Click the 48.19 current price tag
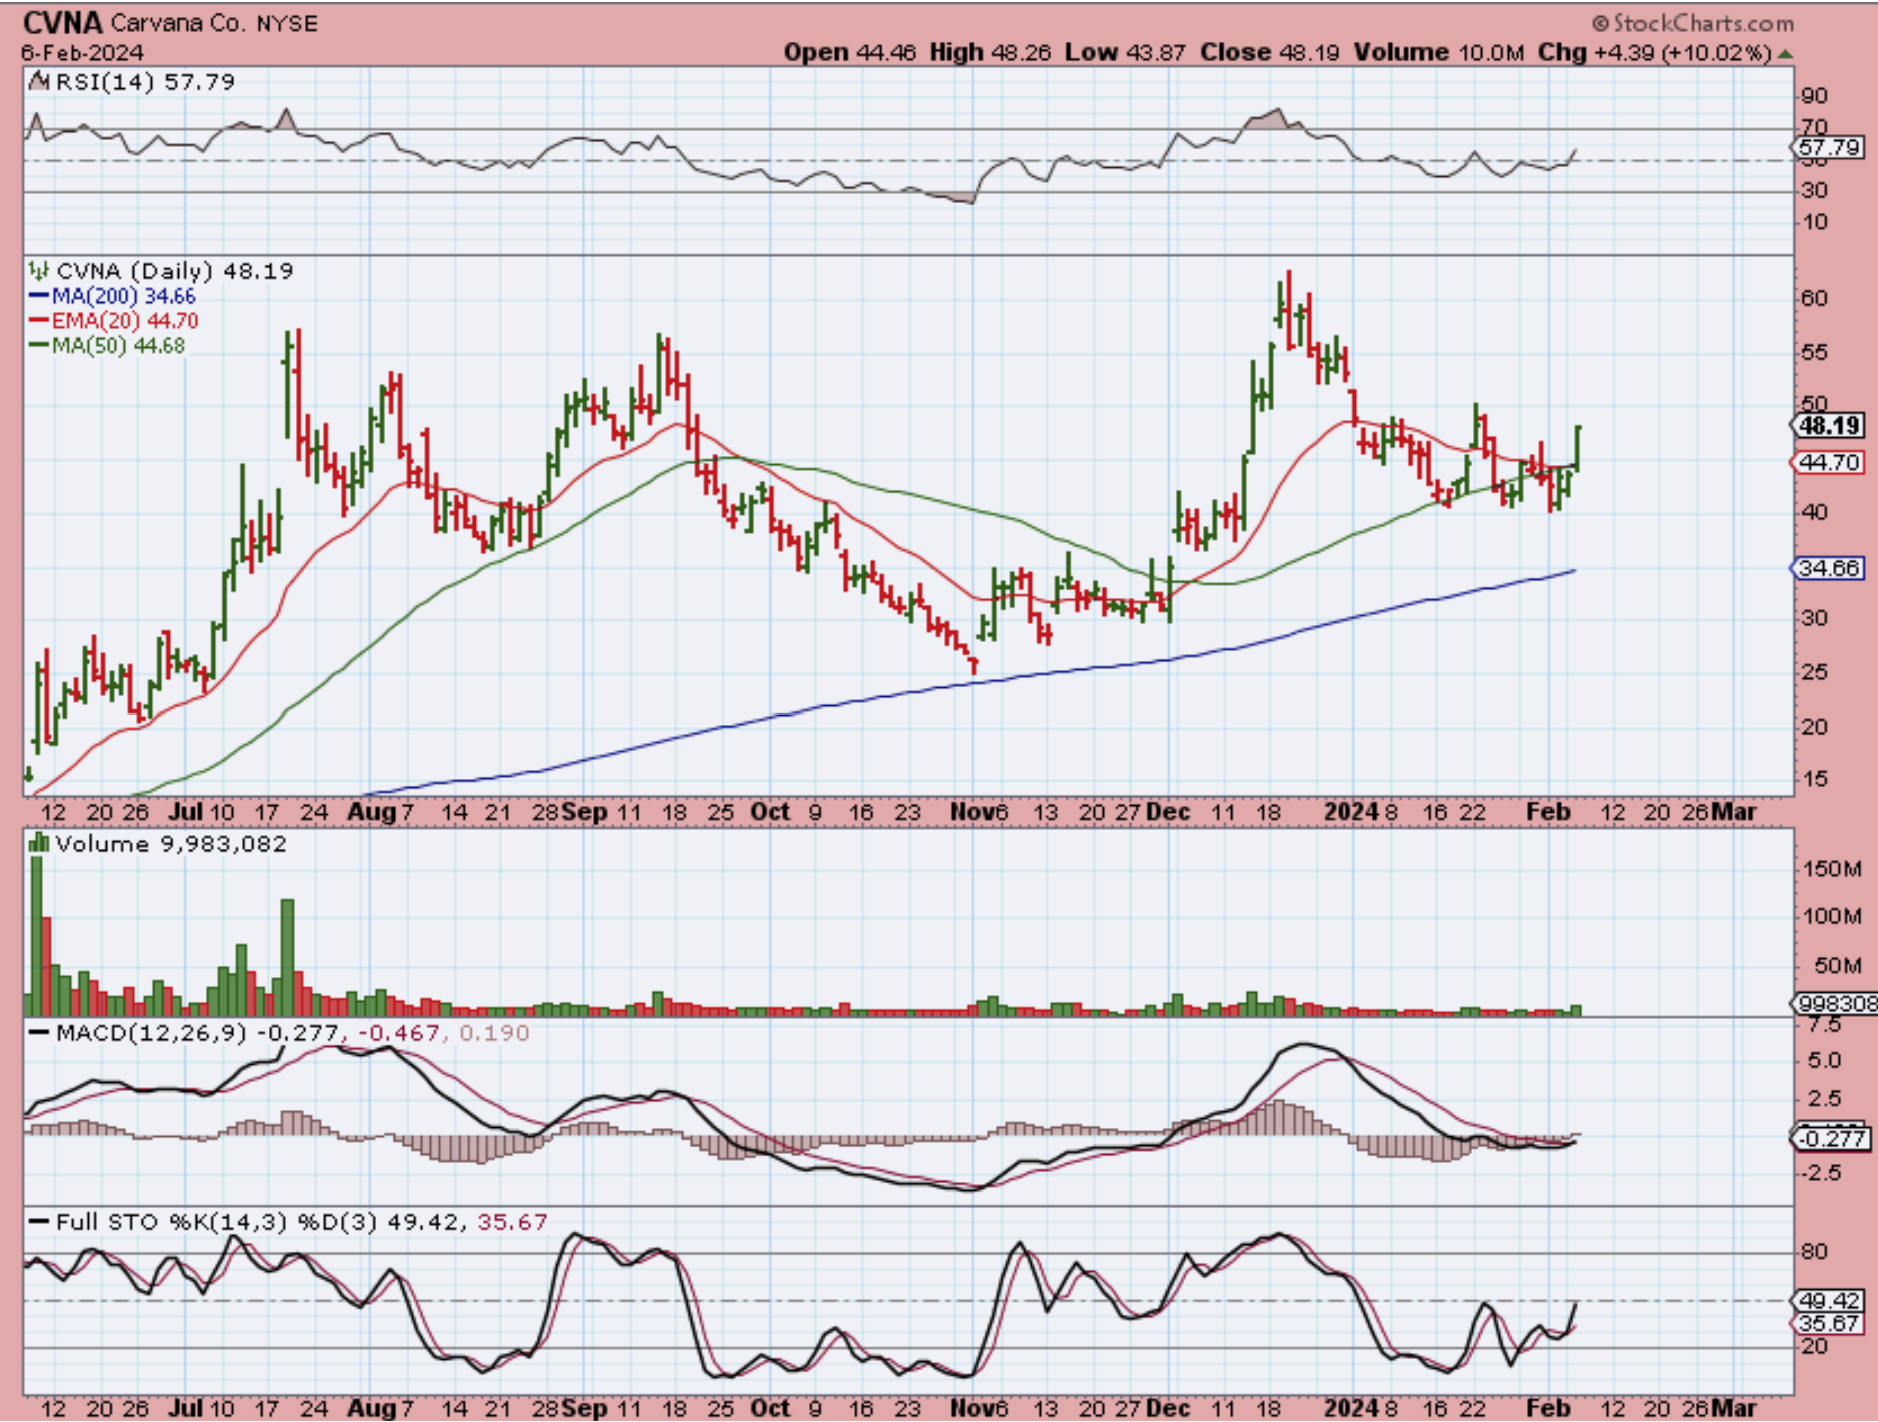 pos(1829,426)
